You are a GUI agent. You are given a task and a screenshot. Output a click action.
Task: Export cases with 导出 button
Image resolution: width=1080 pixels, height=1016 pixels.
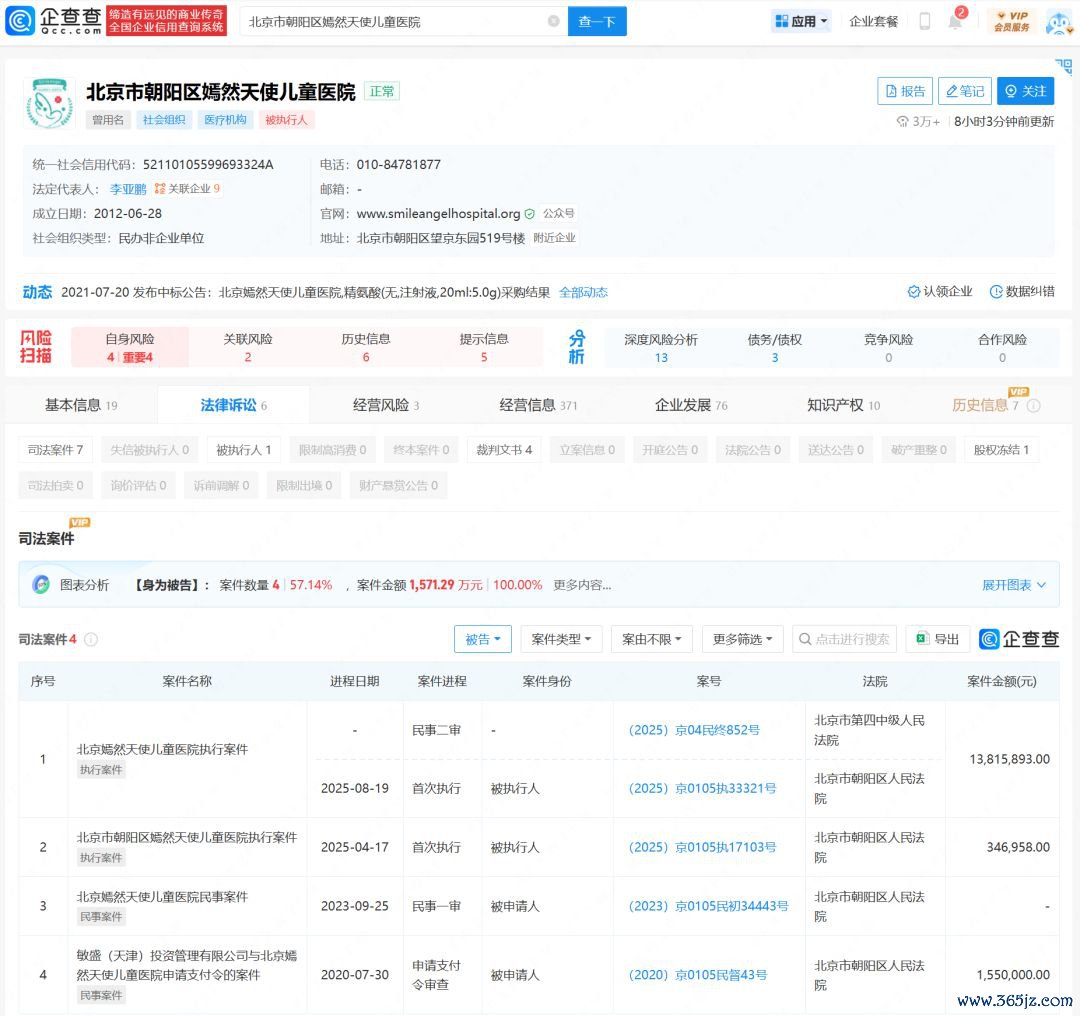point(938,639)
